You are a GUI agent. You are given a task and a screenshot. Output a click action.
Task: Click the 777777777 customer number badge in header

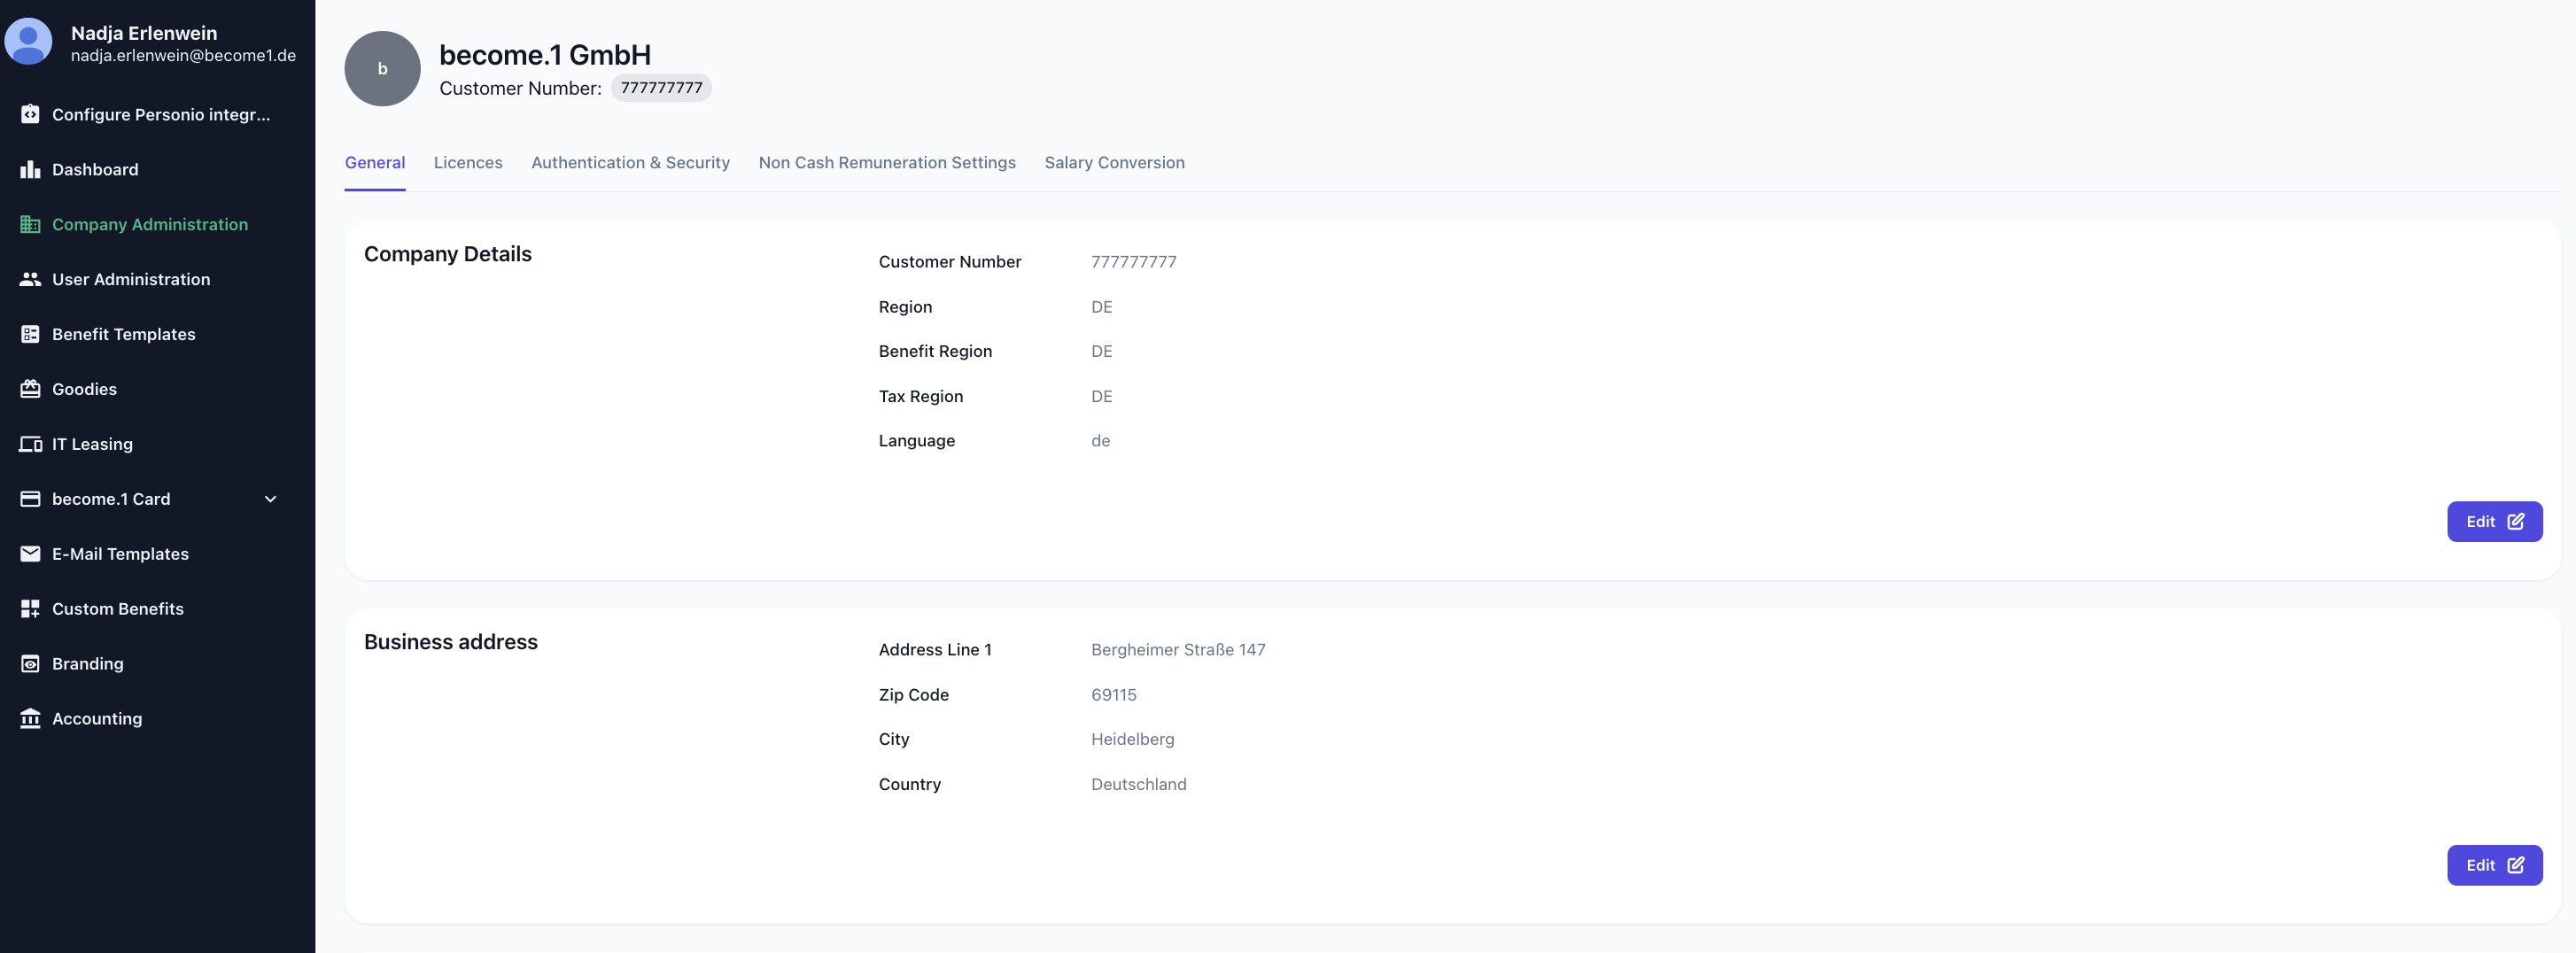(x=661, y=88)
